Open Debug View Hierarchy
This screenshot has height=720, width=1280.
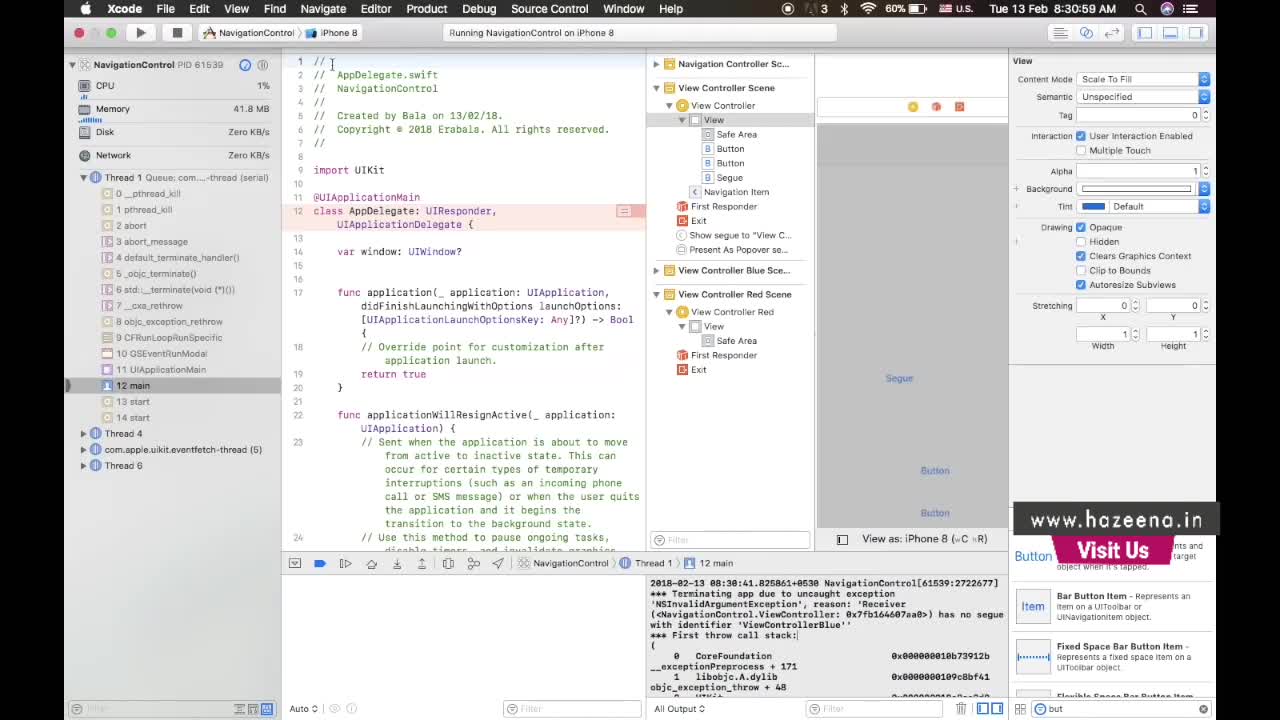click(448, 563)
